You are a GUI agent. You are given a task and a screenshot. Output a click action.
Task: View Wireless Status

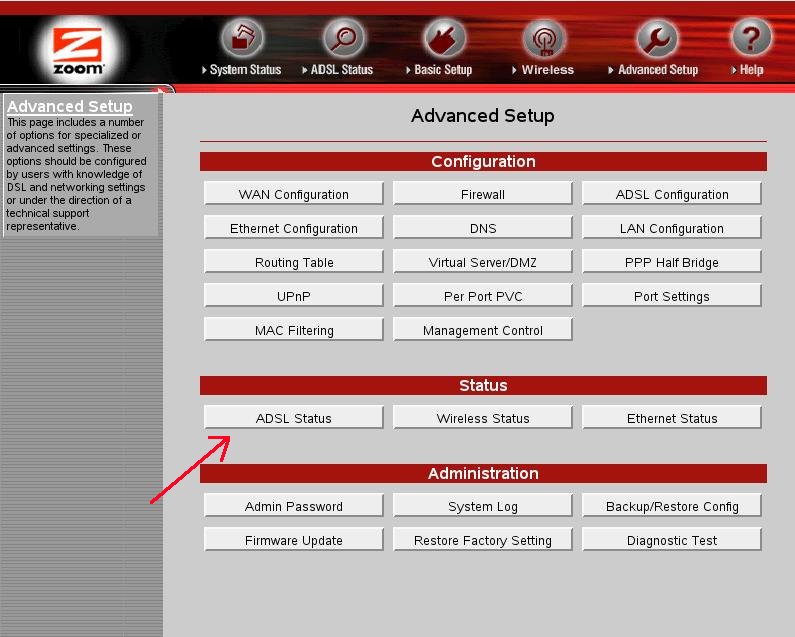point(483,417)
